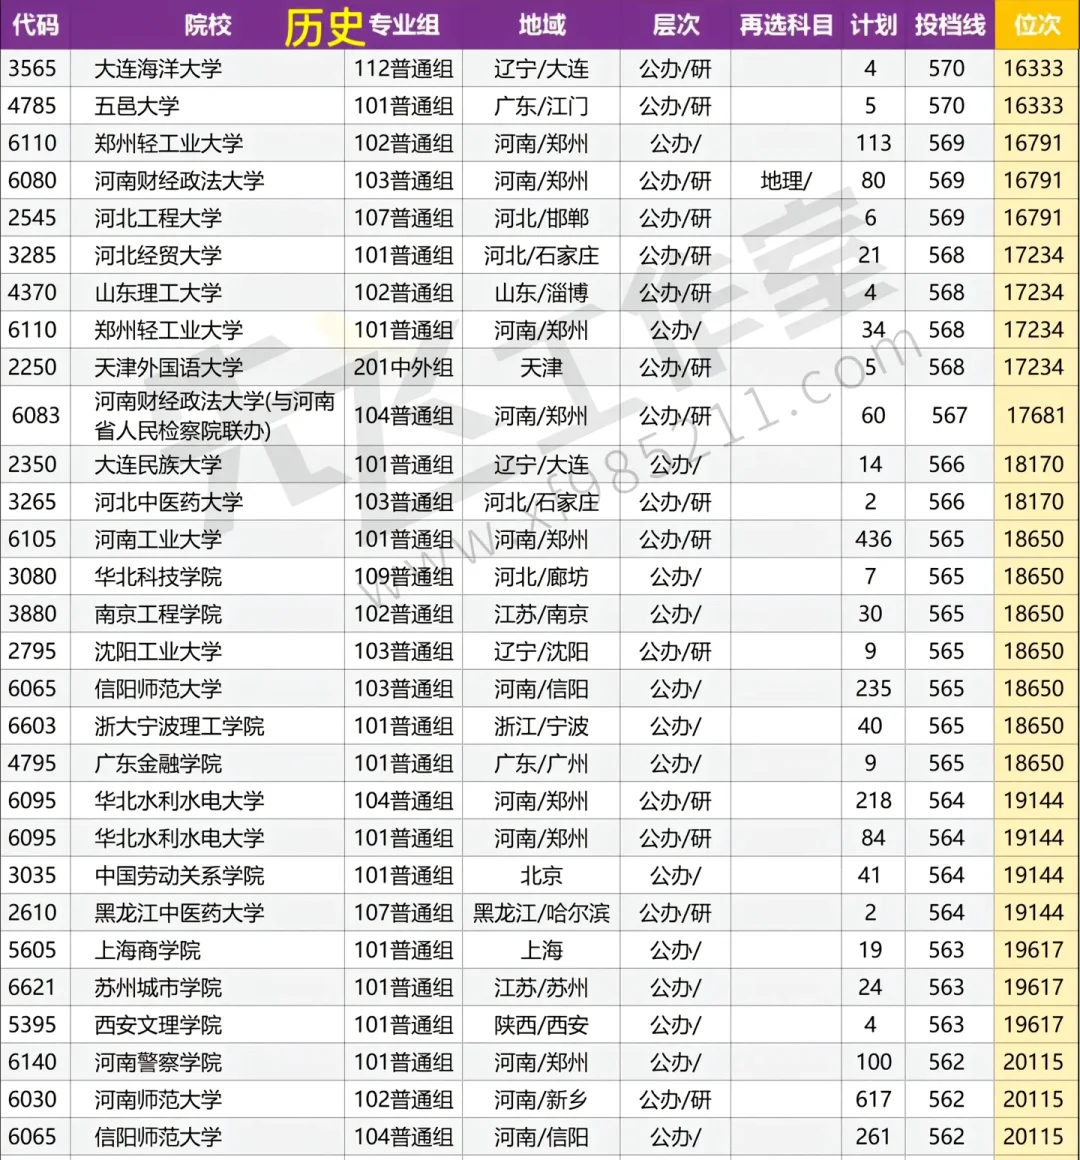Screen dimensions: 1080x1160
Task: Click the 再选科目 column header
Action: tap(786, 25)
